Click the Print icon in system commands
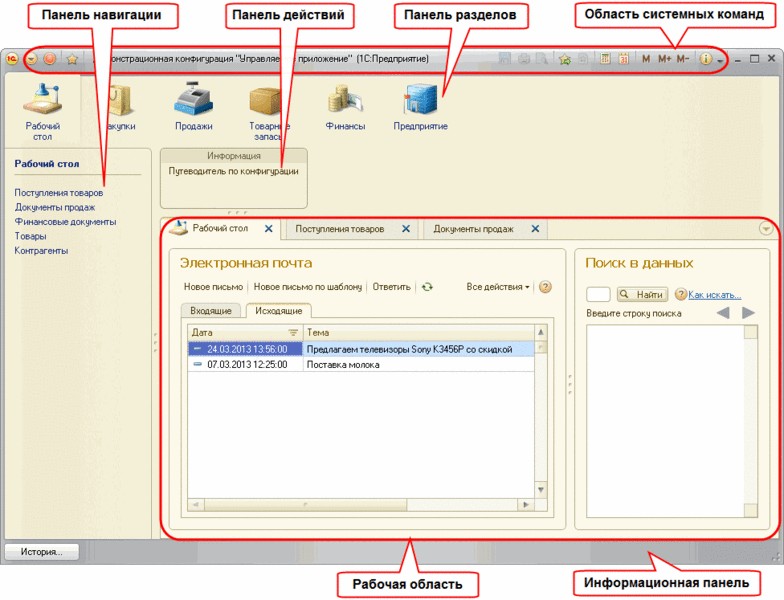This screenshot has height=600, width=784. (x=524, y=59)
